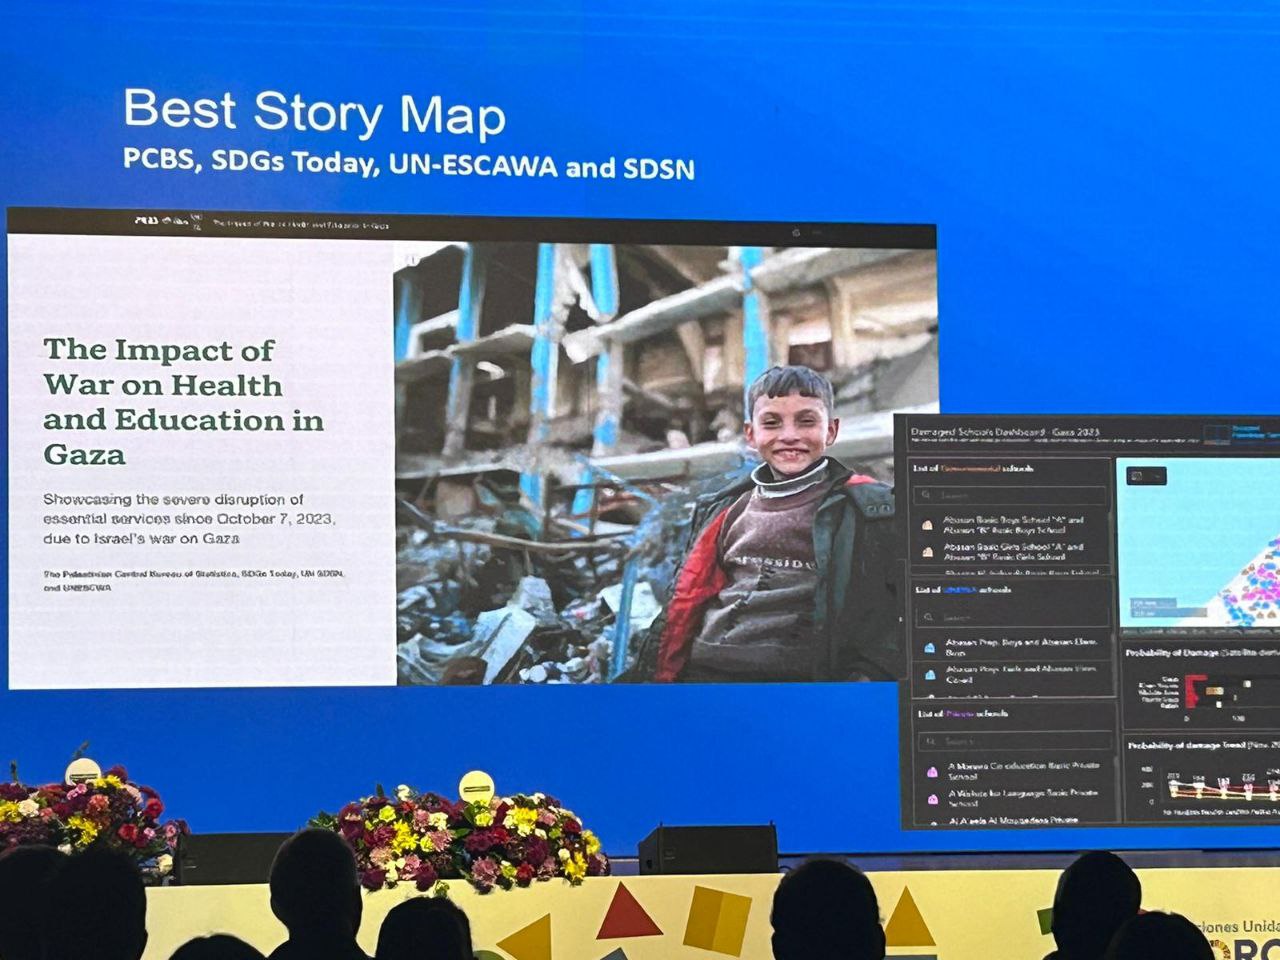
Task: Click the school markers cluster on the map
Action: [x=1250, y=590]
